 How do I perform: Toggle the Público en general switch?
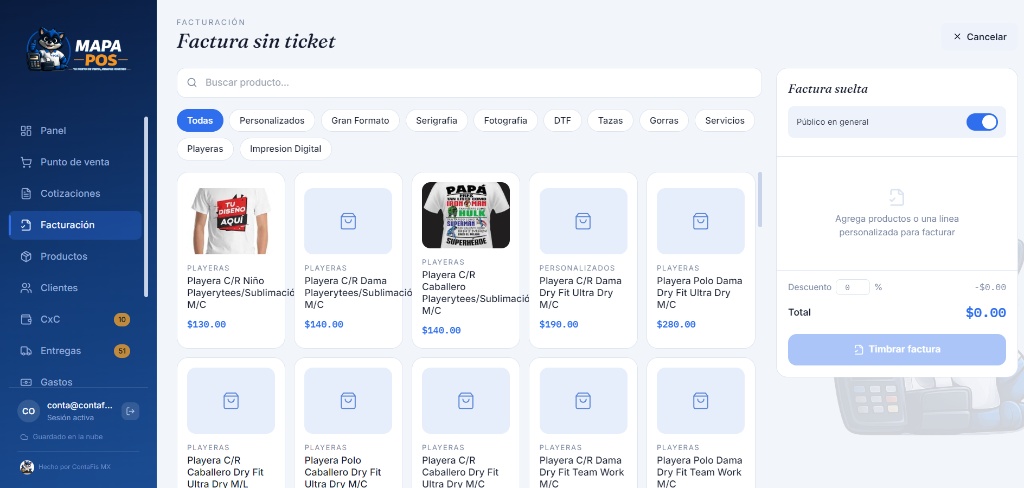[982, 122]
